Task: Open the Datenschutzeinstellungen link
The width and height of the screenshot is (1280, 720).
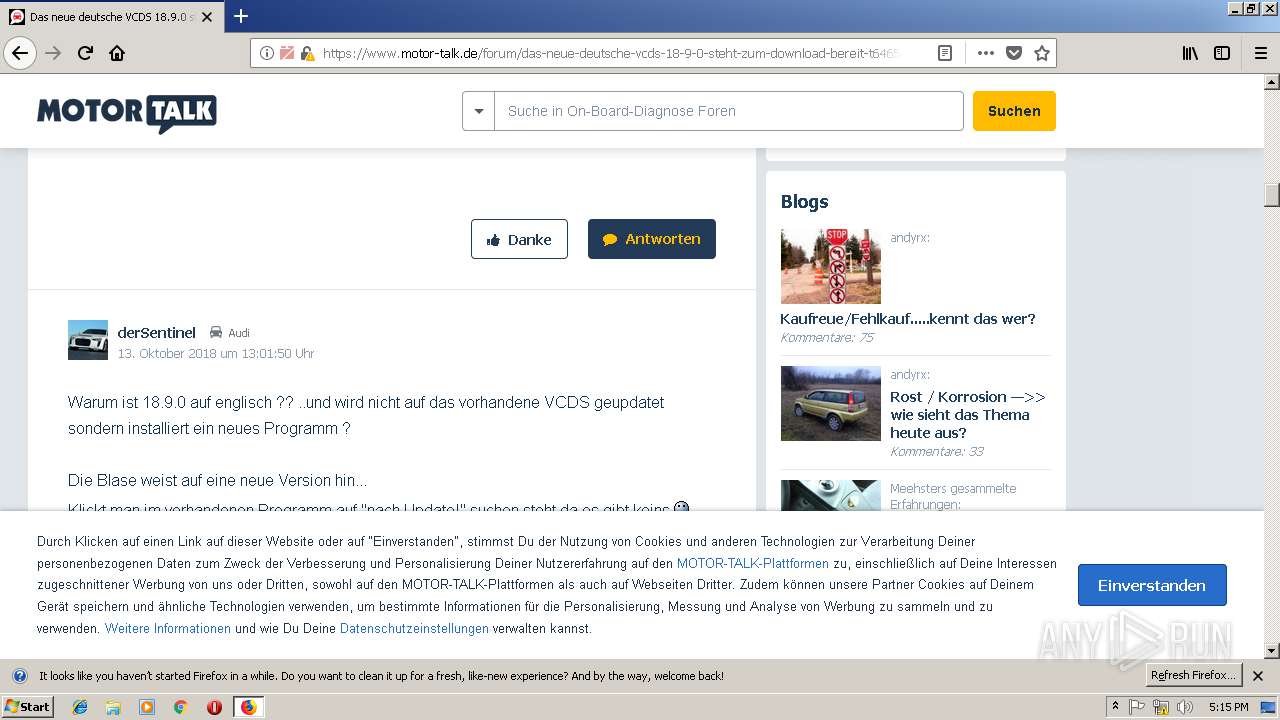Action: (x=414, y=628)
